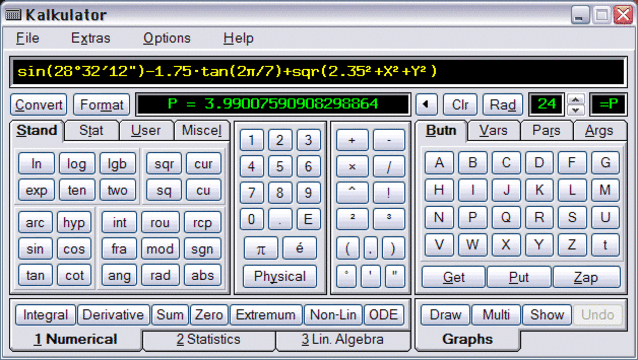The width and height of the screenshot is (638, 360).
Task: Switch to the Vars tab
Action: click(x=493, y=131)
